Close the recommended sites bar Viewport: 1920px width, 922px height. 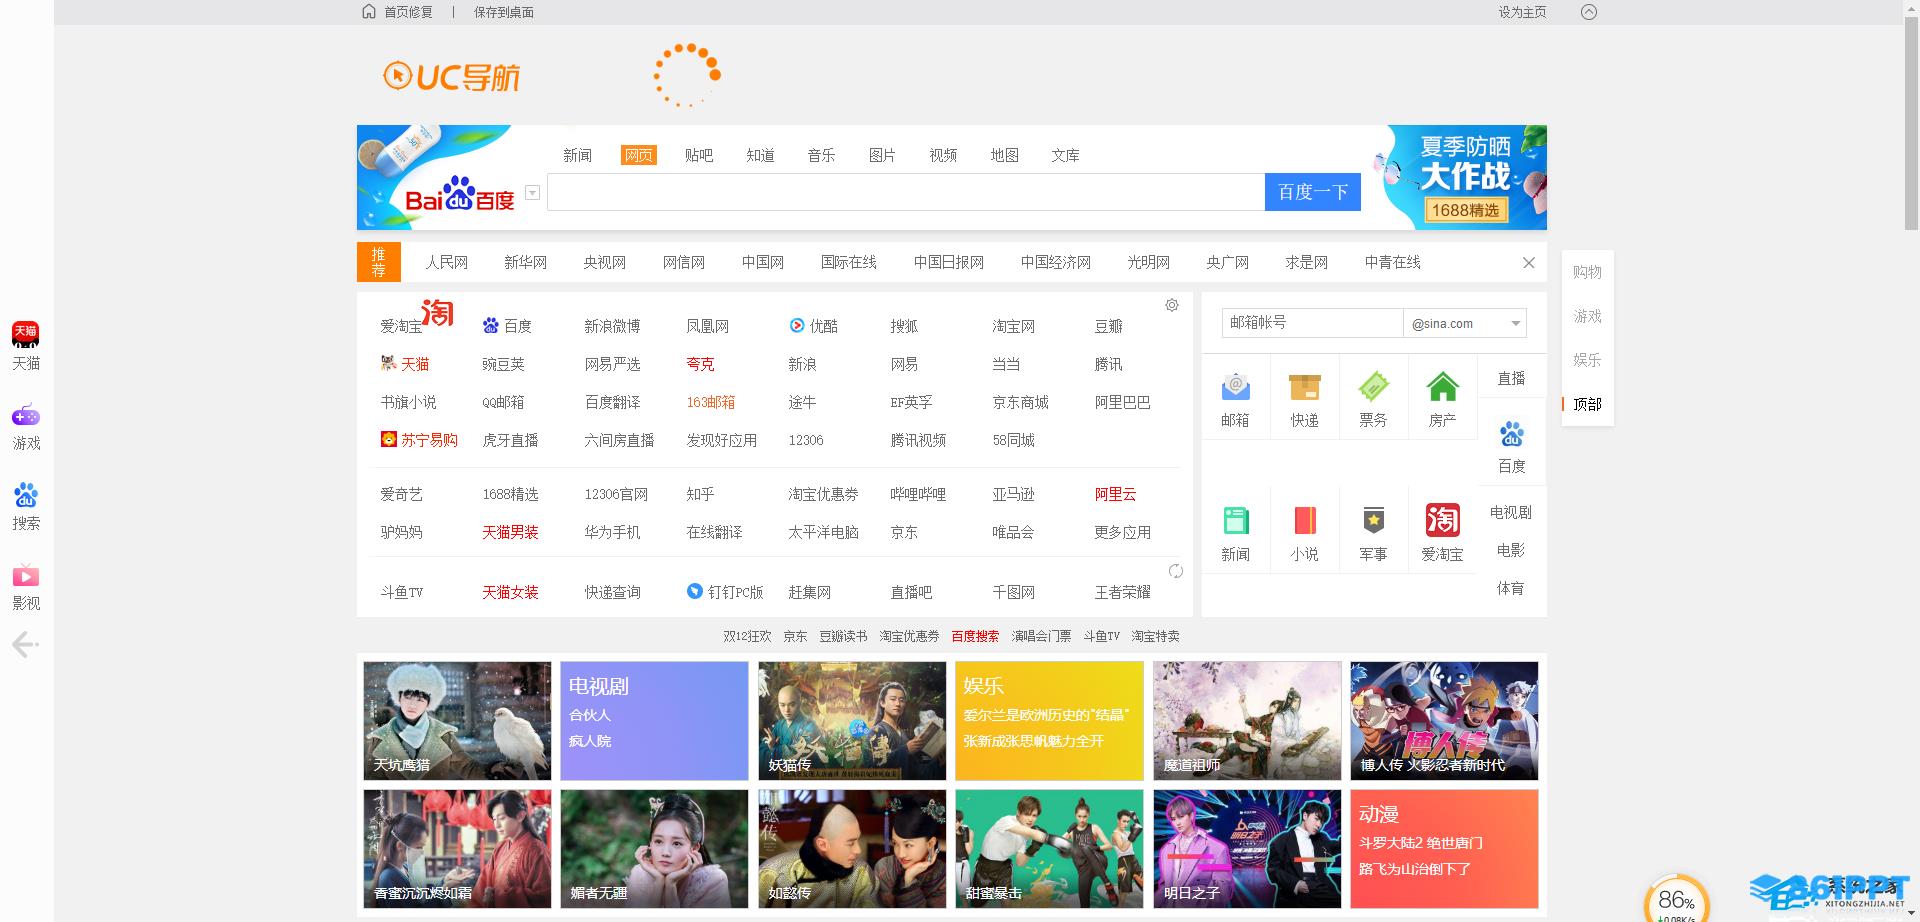(1529, 263)
